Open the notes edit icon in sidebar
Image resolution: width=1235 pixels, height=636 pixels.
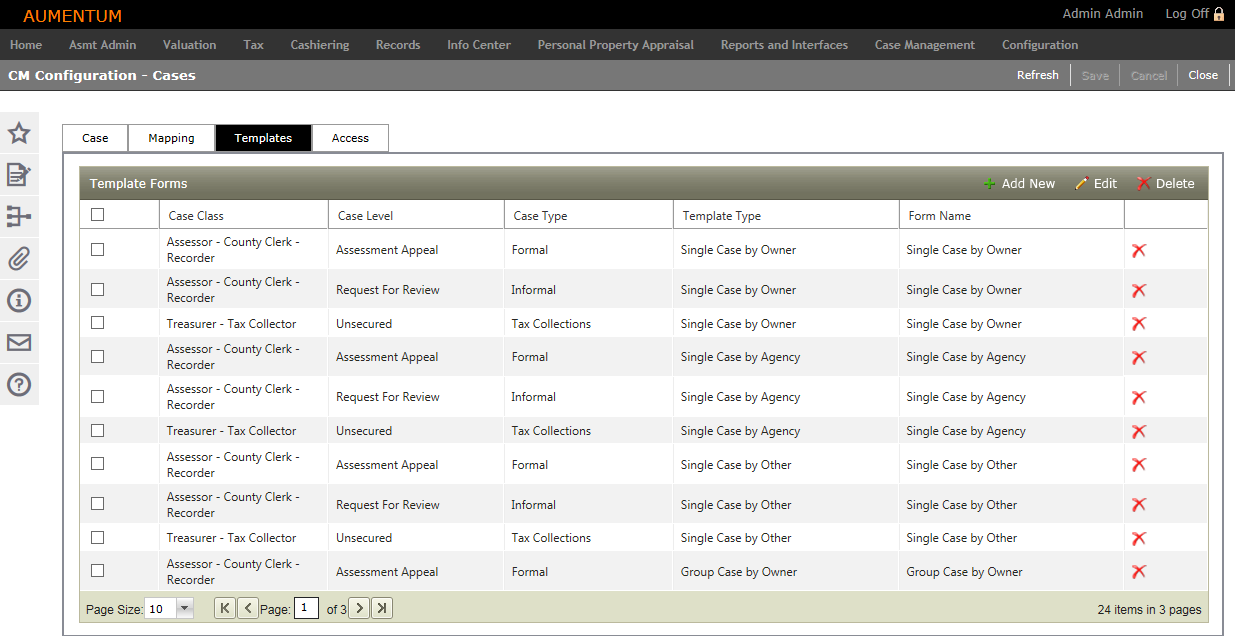click(19, 175)
